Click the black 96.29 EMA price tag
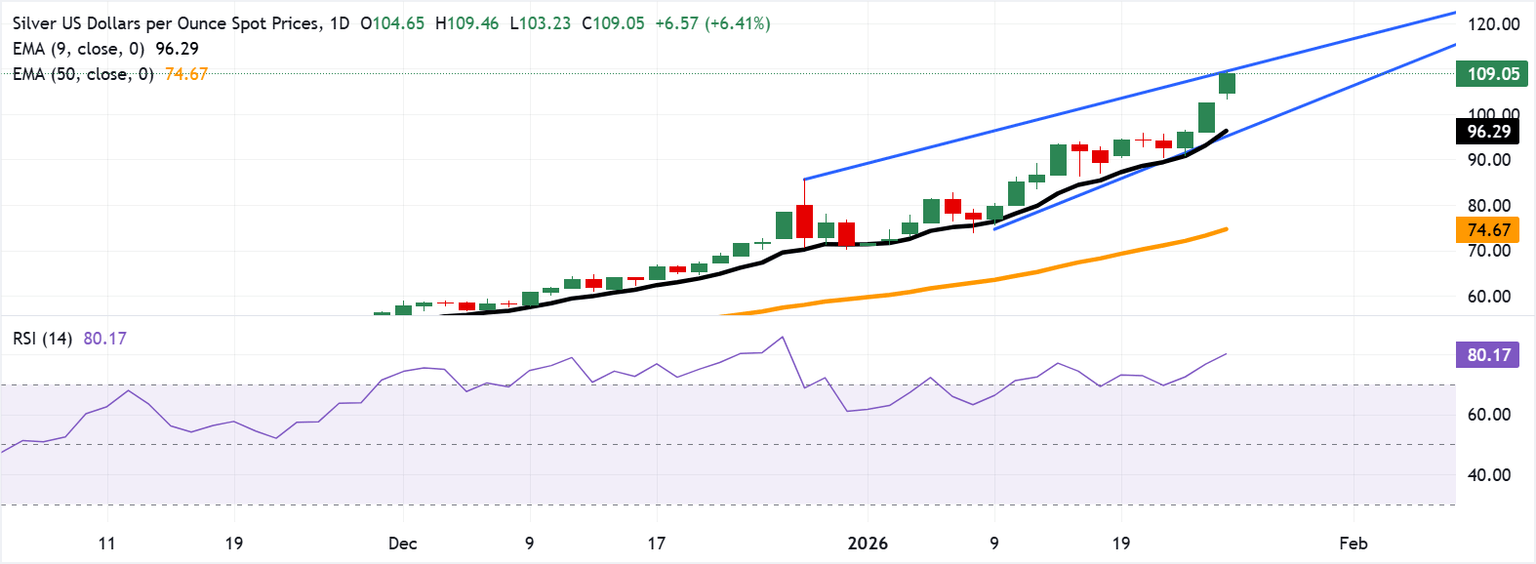Screen dimensions: 1536x564 (1490, 130)
